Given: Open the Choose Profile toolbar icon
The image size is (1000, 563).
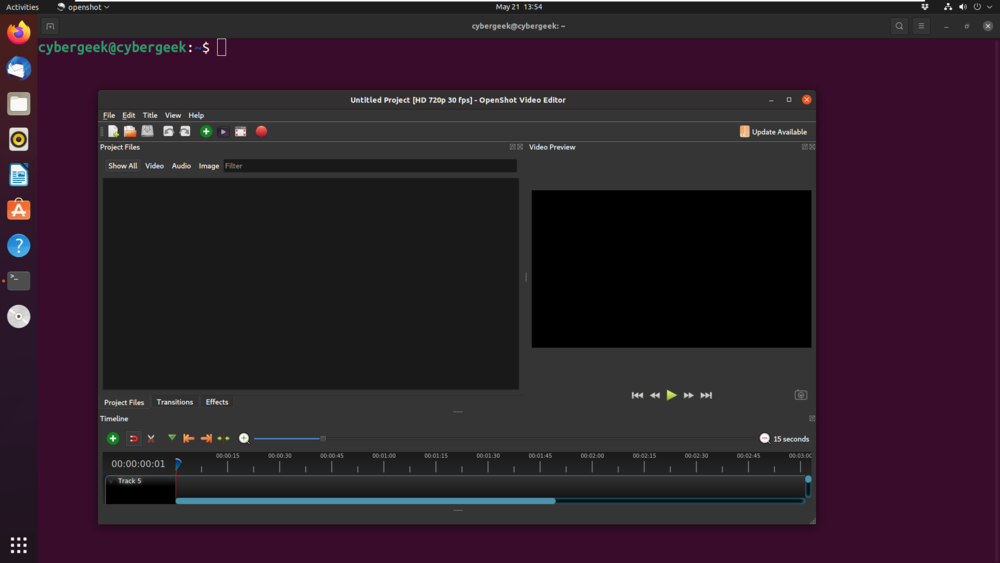Looking at the screenshot, I should click(223, 132).
